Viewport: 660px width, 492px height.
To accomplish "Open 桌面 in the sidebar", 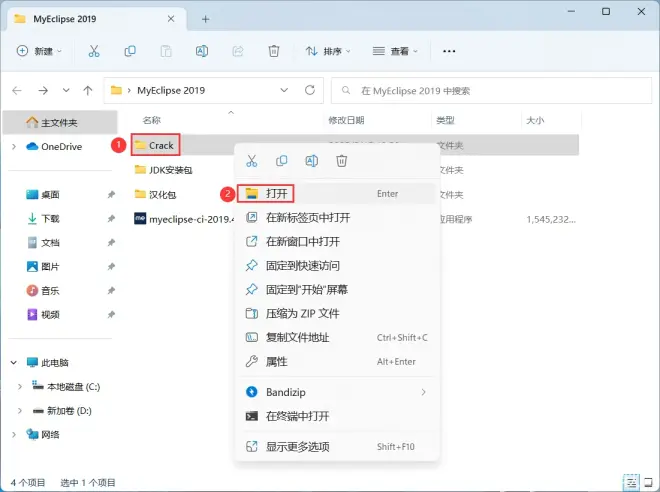I will pyautogui.click(x=51, y=194).
